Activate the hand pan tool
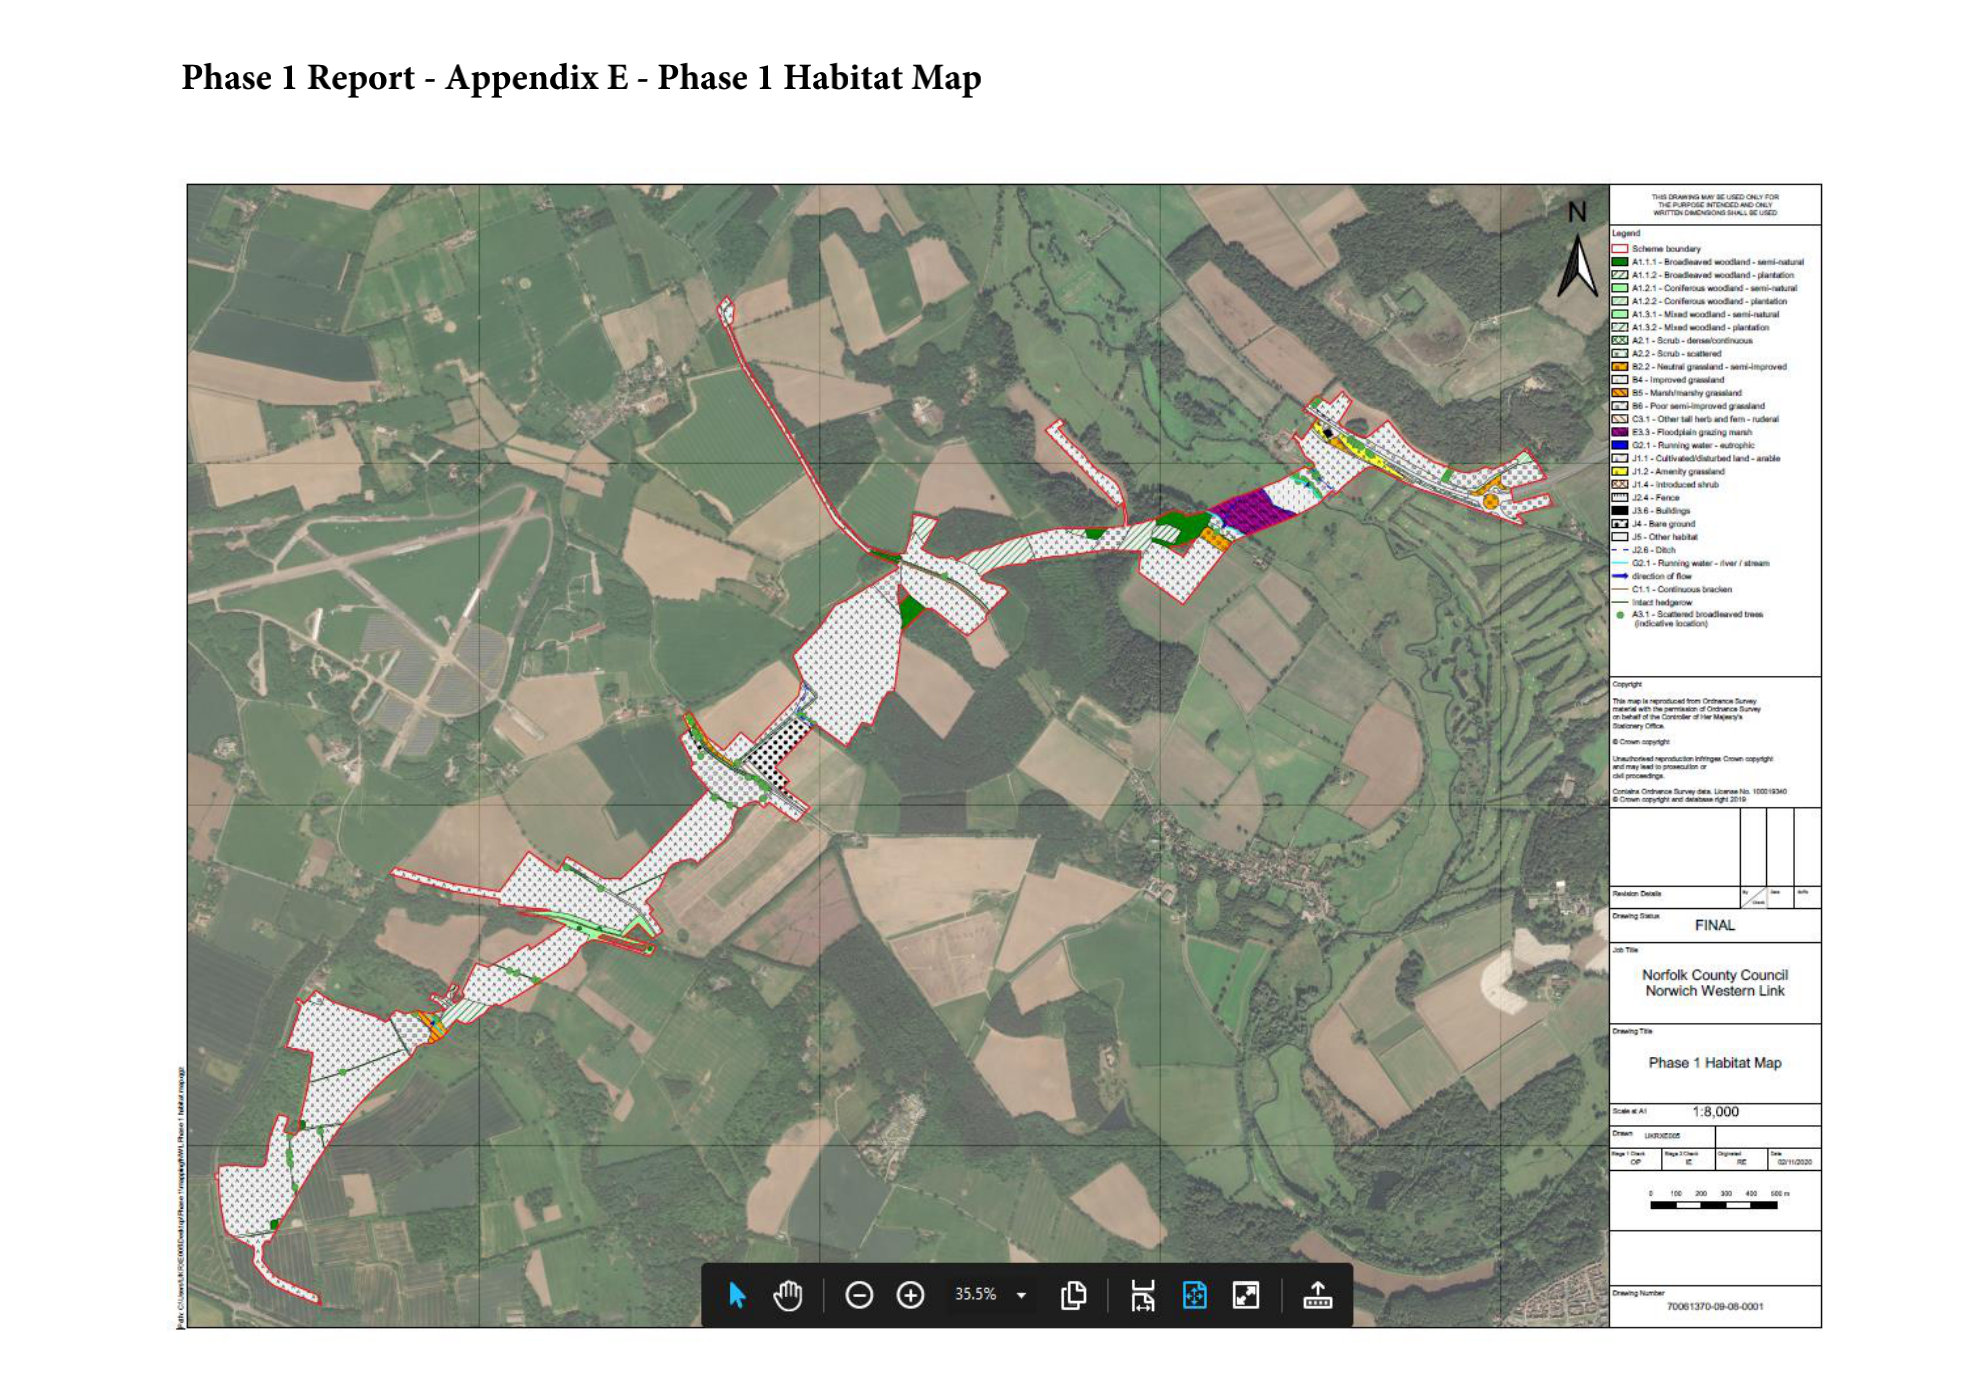 click(788, 1295)
